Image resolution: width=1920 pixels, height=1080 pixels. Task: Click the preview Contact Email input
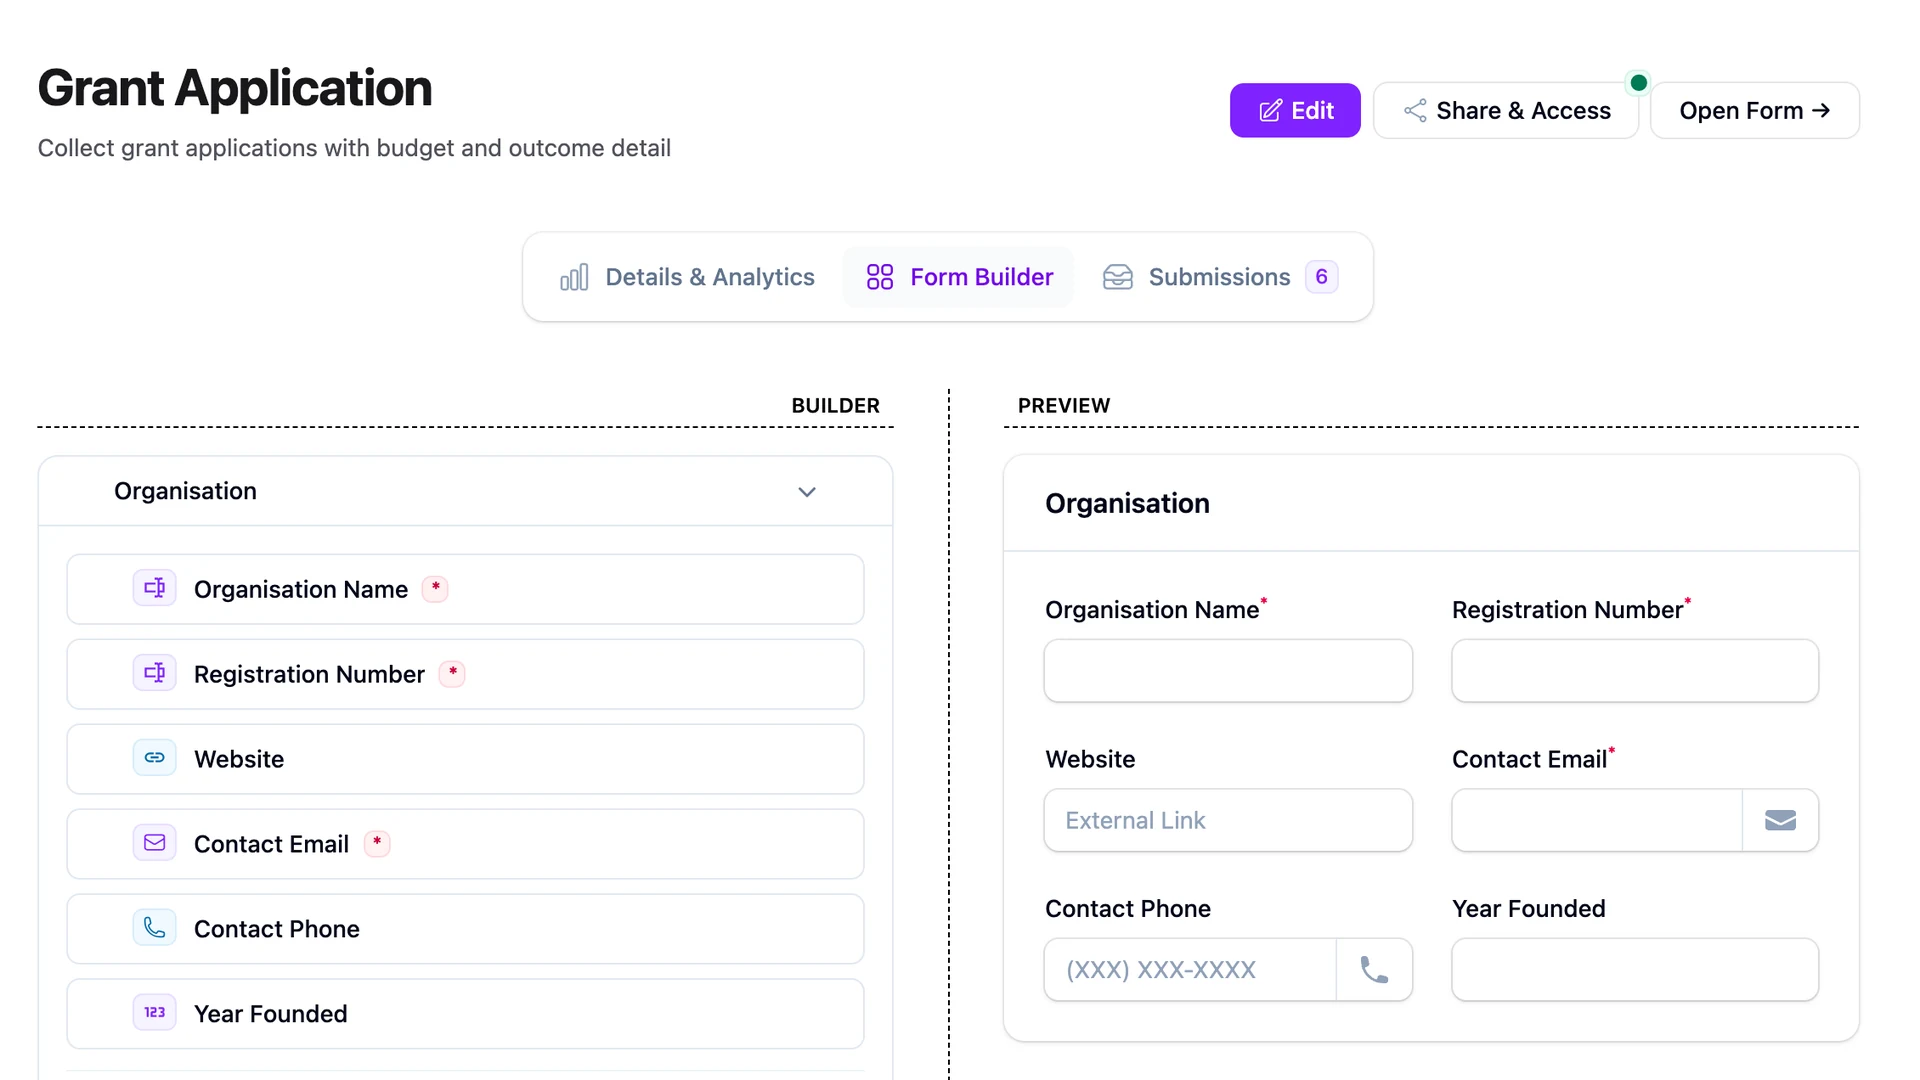[x=1596, y=820]
